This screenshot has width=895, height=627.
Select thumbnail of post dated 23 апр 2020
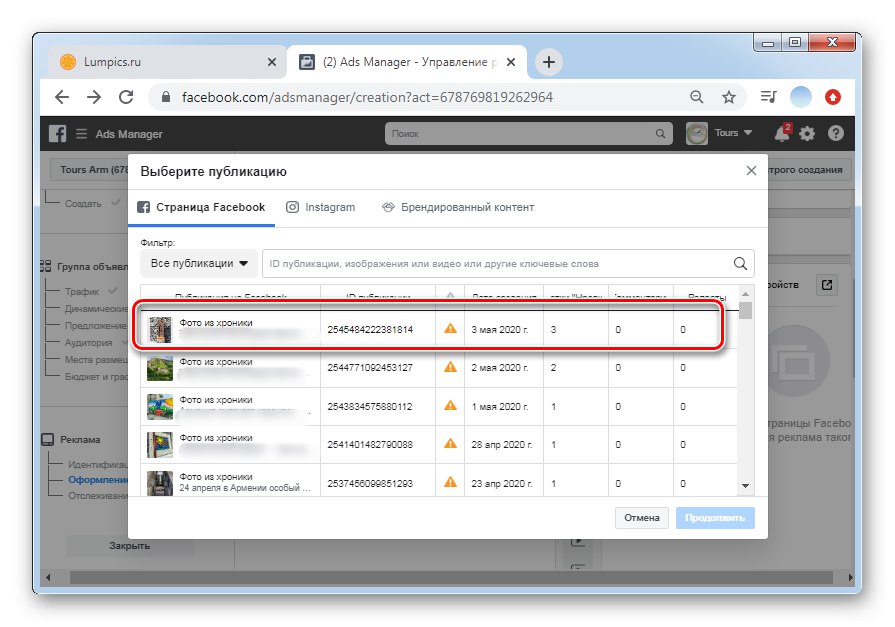pos(160,483)
